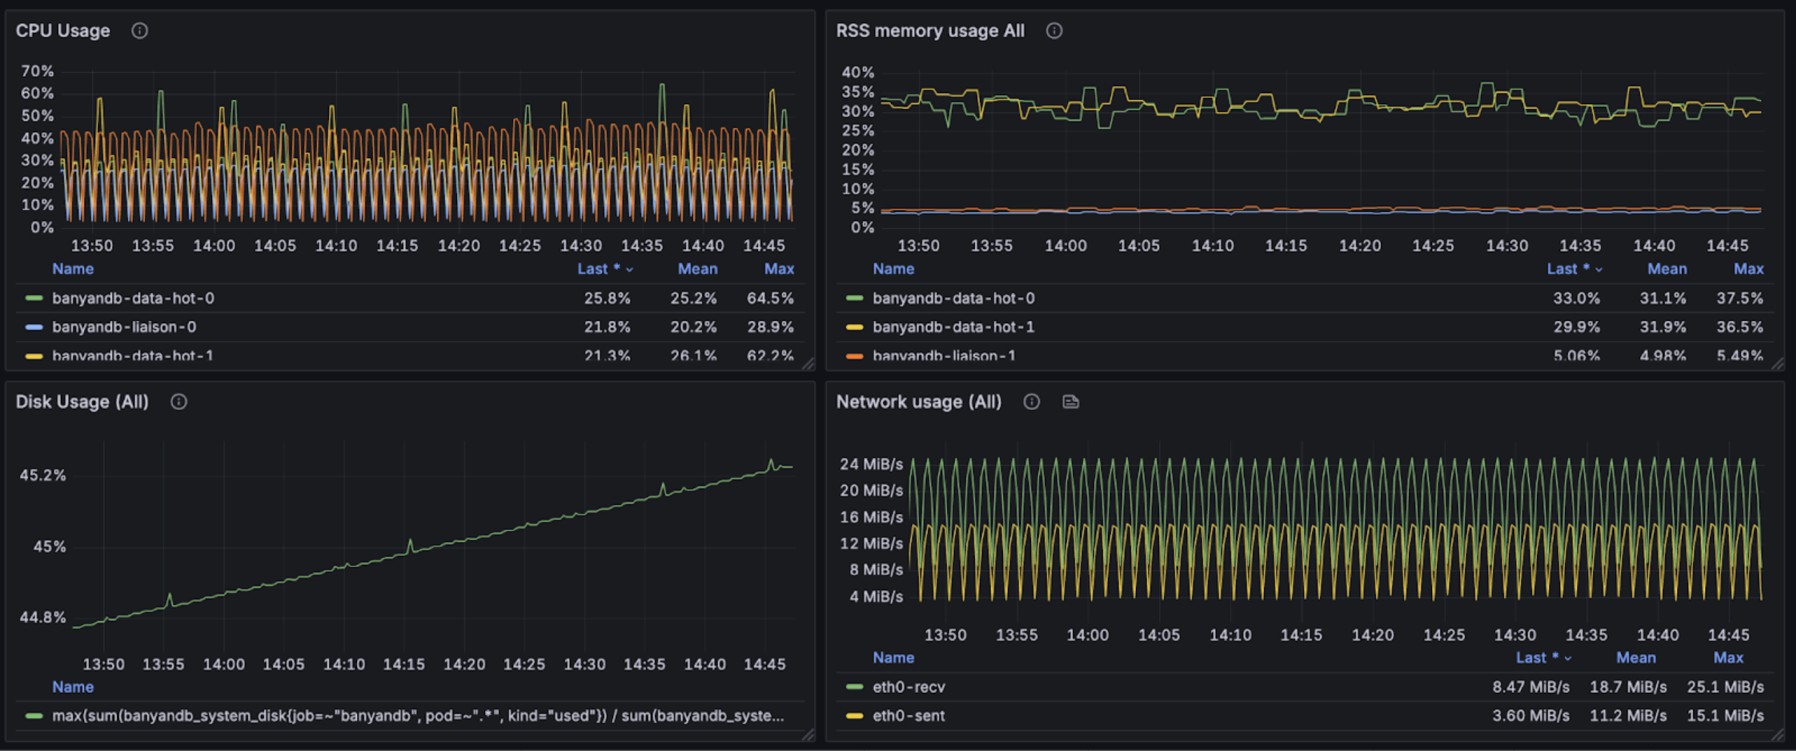The height and width of the screenshot is (751, 1796).
Task: Sort CPU Usage legend by Max header
Action: click(778, 269)
